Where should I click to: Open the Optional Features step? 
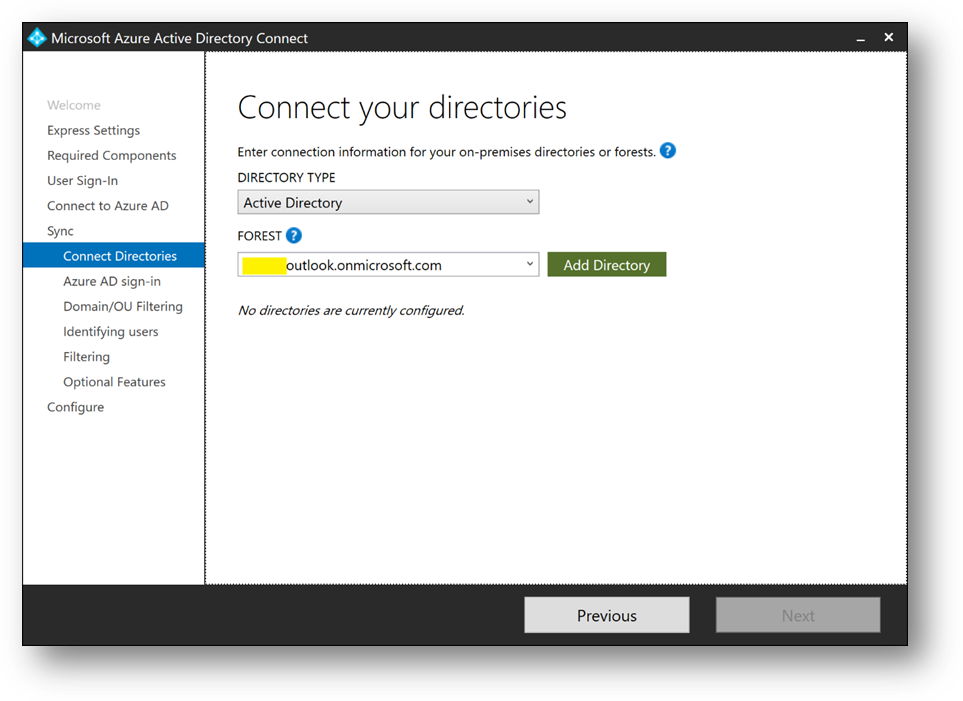(x=114, y=382)
